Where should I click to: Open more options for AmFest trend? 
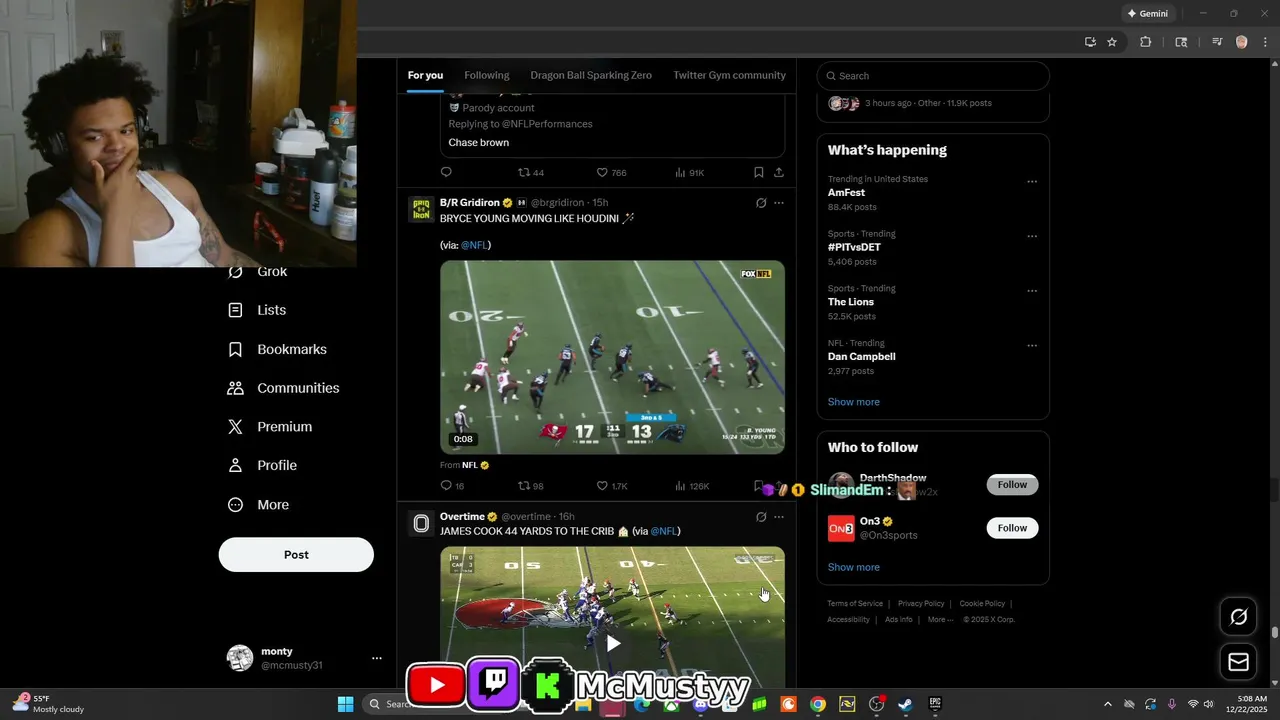click(x=1032, y=182)
